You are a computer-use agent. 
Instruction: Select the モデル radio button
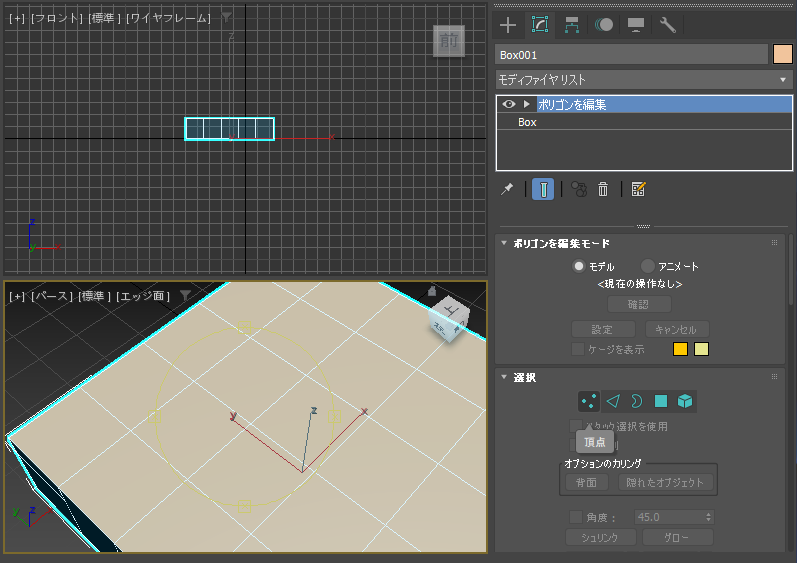pyautogui.click(x=579, y=266)
